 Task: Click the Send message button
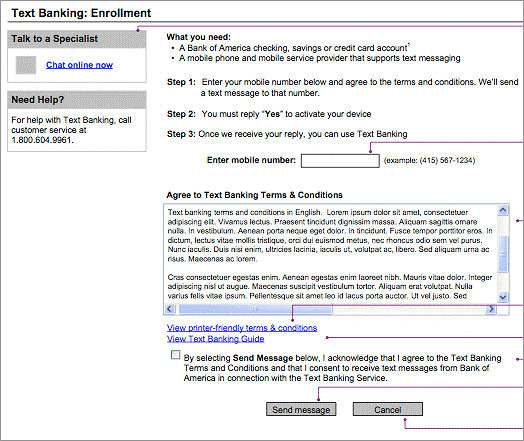tap(301, 409)
